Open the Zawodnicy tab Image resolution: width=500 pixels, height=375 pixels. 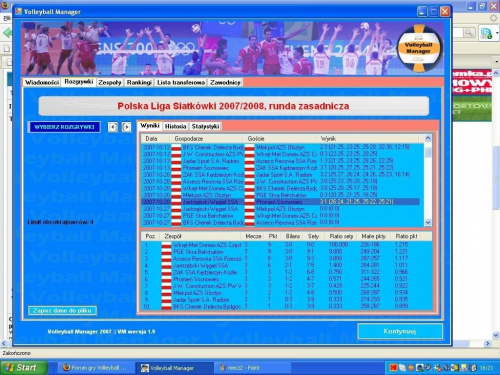(x=225, y=82)
